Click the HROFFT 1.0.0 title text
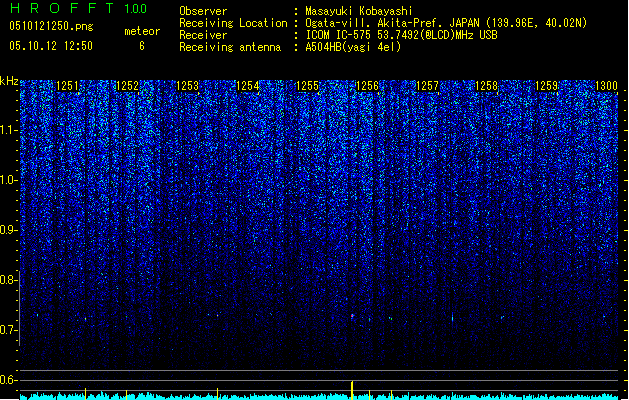Screen dimensions: 629x400 pos(78,8)
